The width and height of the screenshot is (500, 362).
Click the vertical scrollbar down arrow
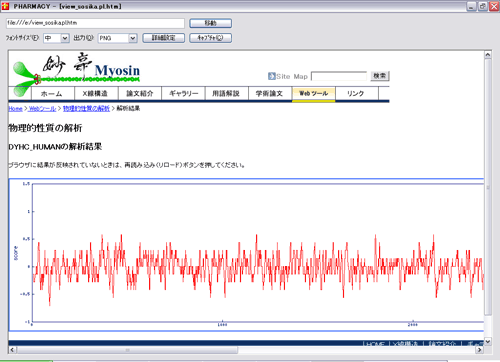pos(488,342)
